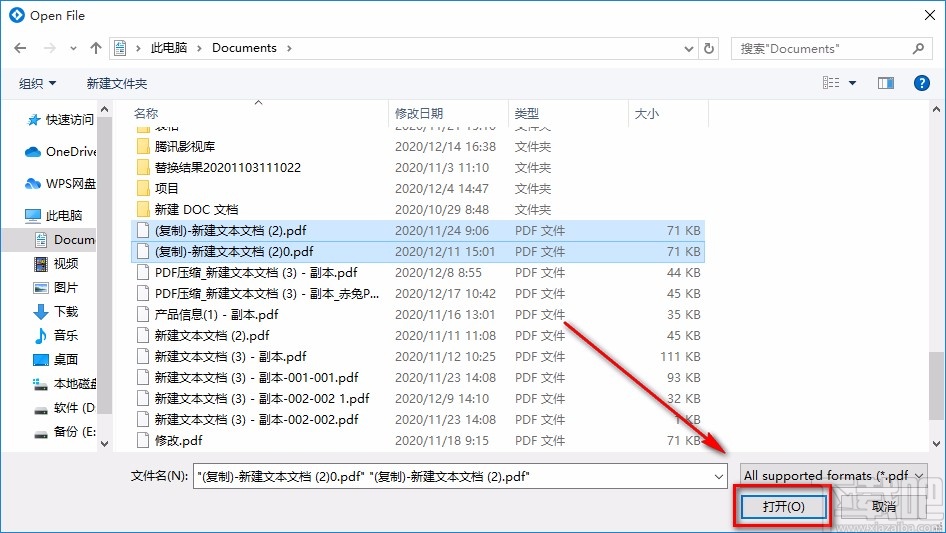Select OneDrive in sidebar

[60, 152]
